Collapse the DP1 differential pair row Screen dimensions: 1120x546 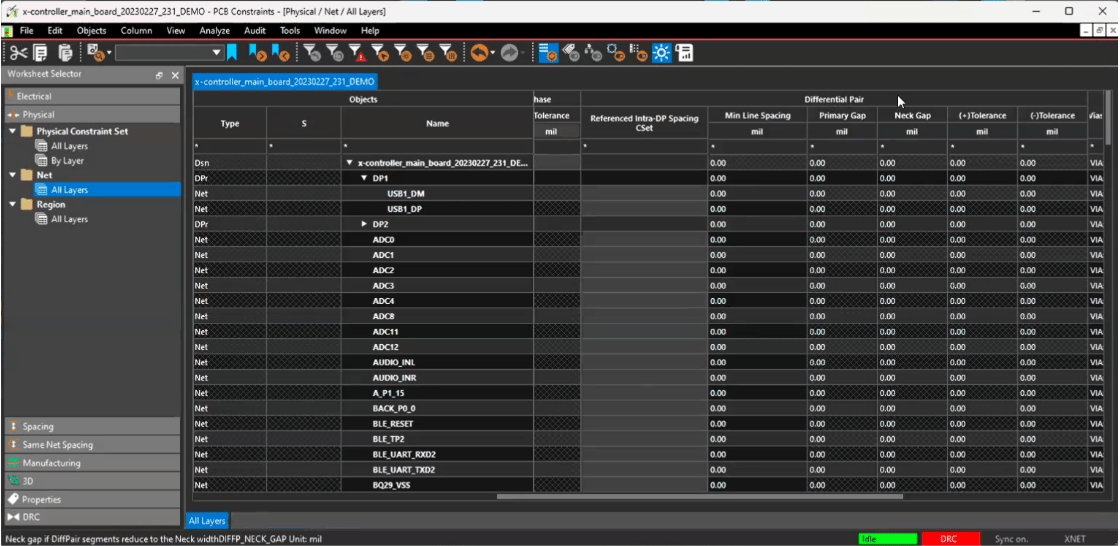(364, 178)
